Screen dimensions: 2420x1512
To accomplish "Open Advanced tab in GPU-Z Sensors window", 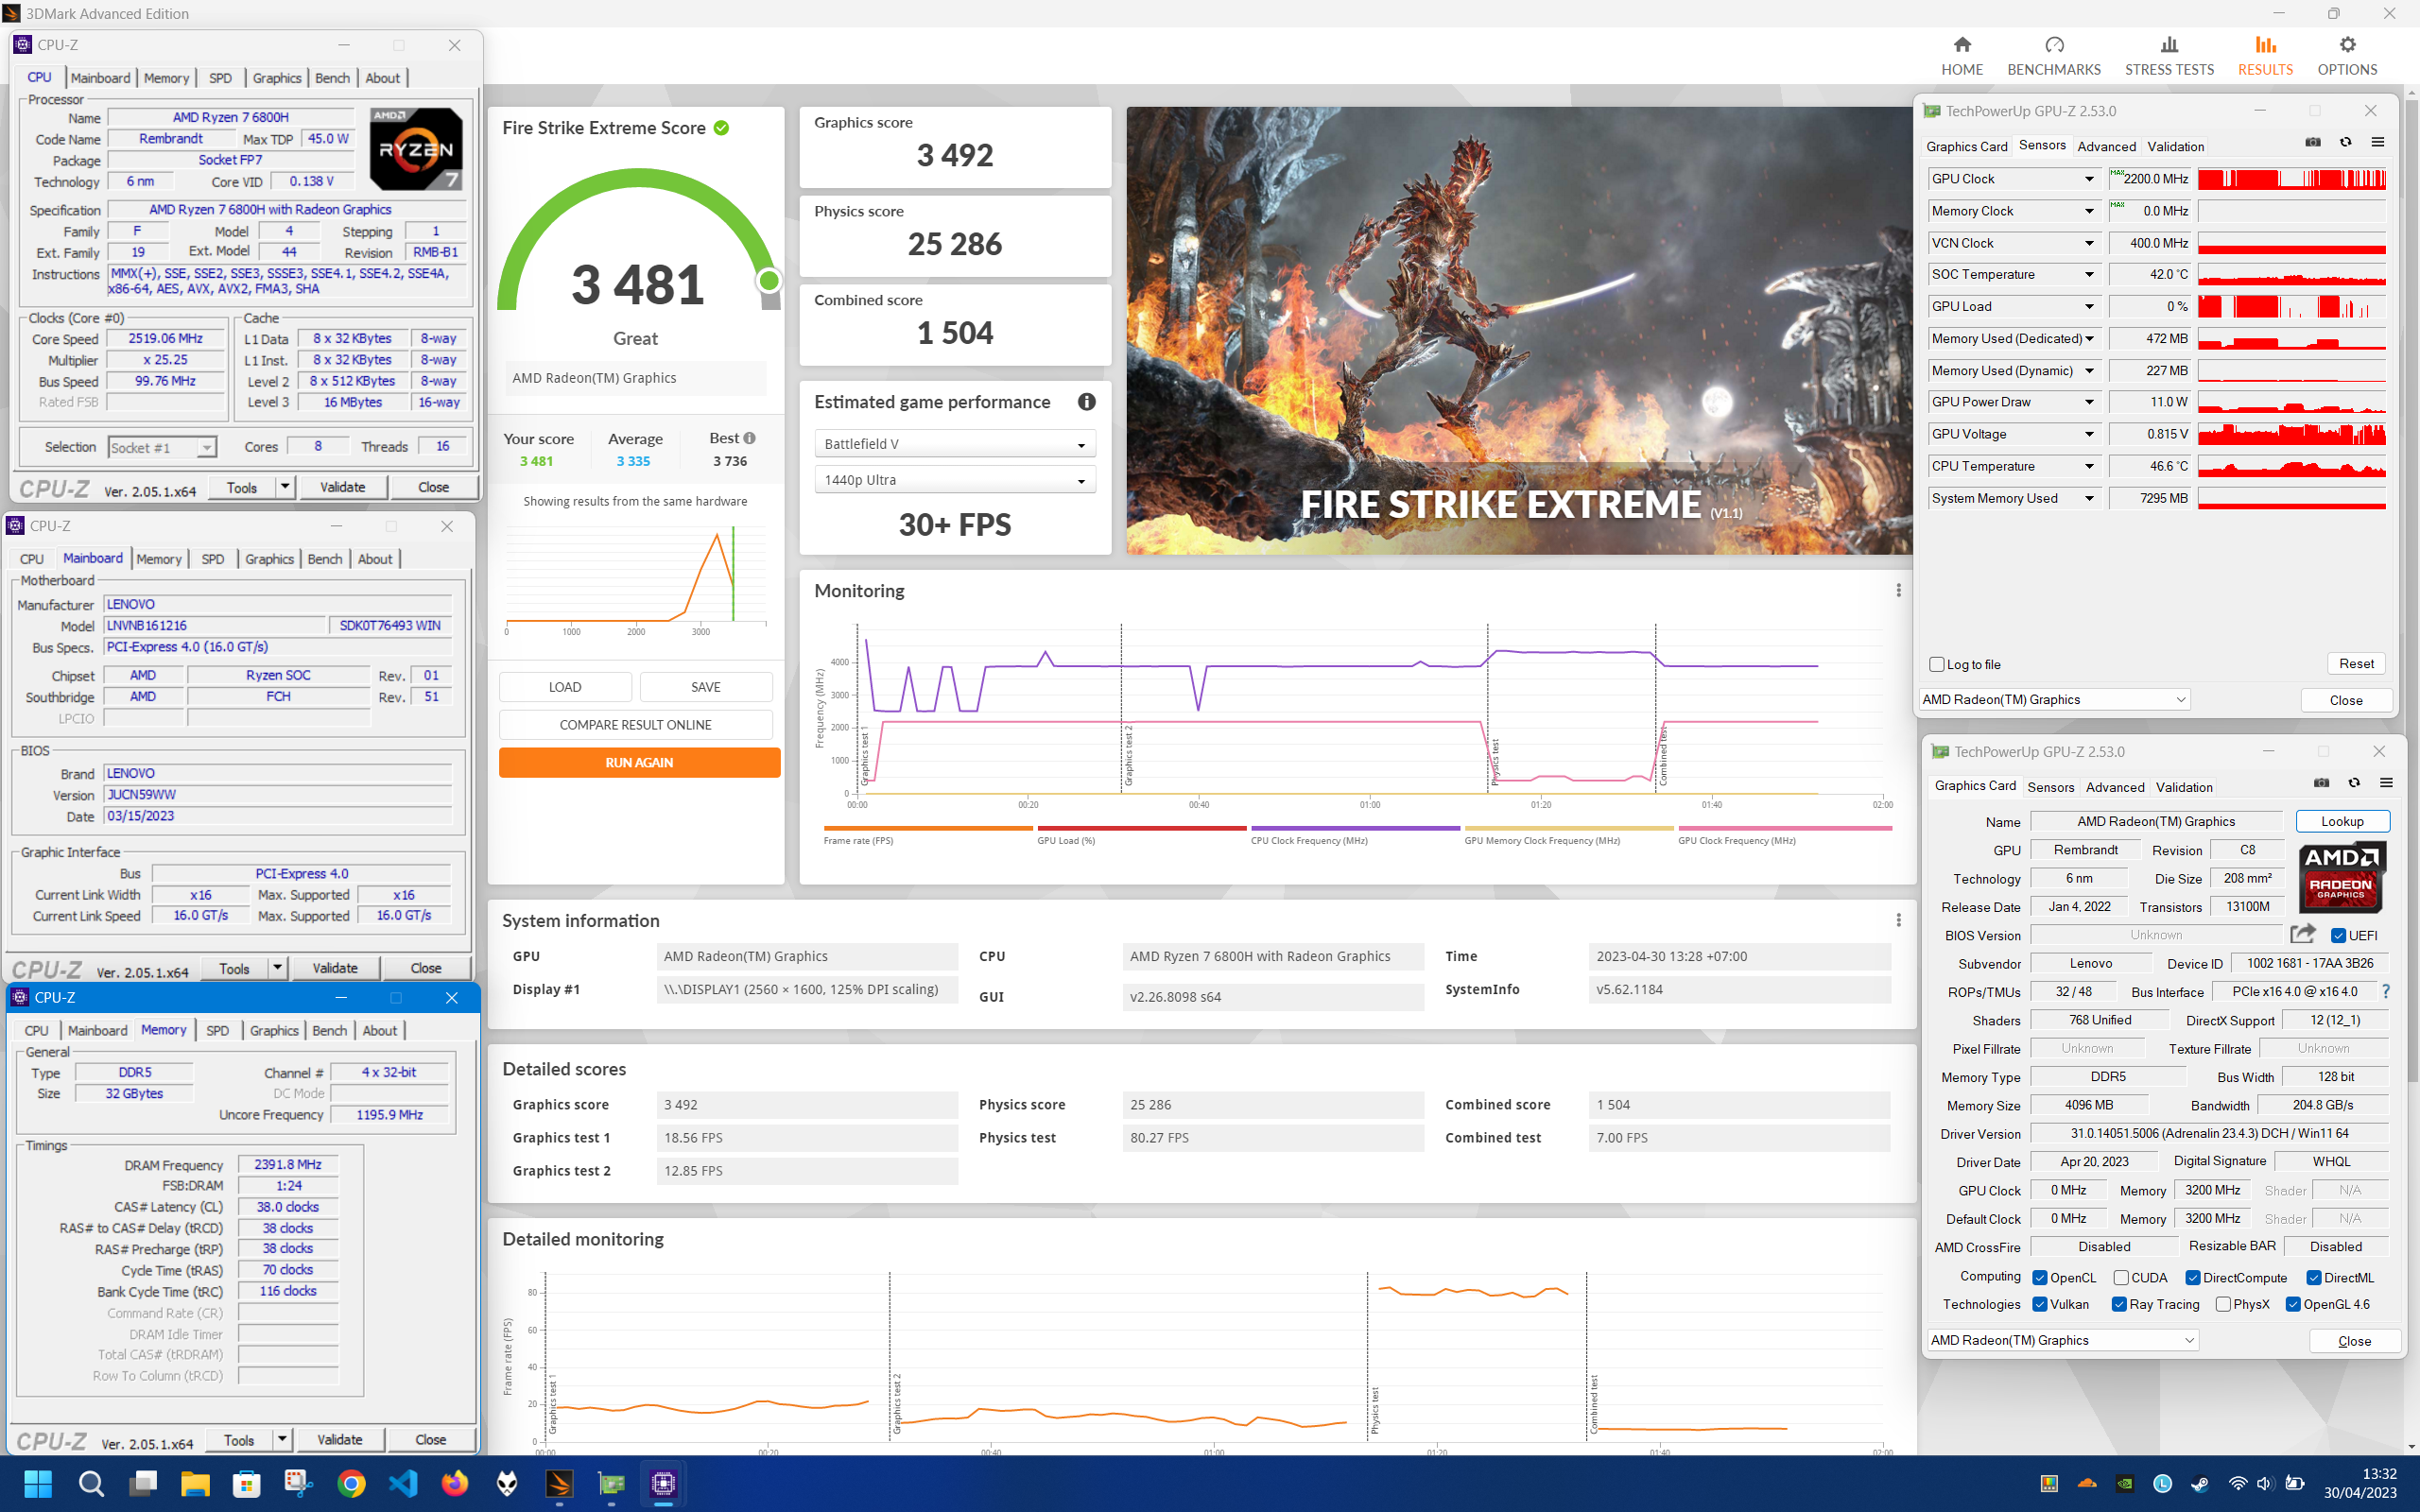I will click(2106, 146).
